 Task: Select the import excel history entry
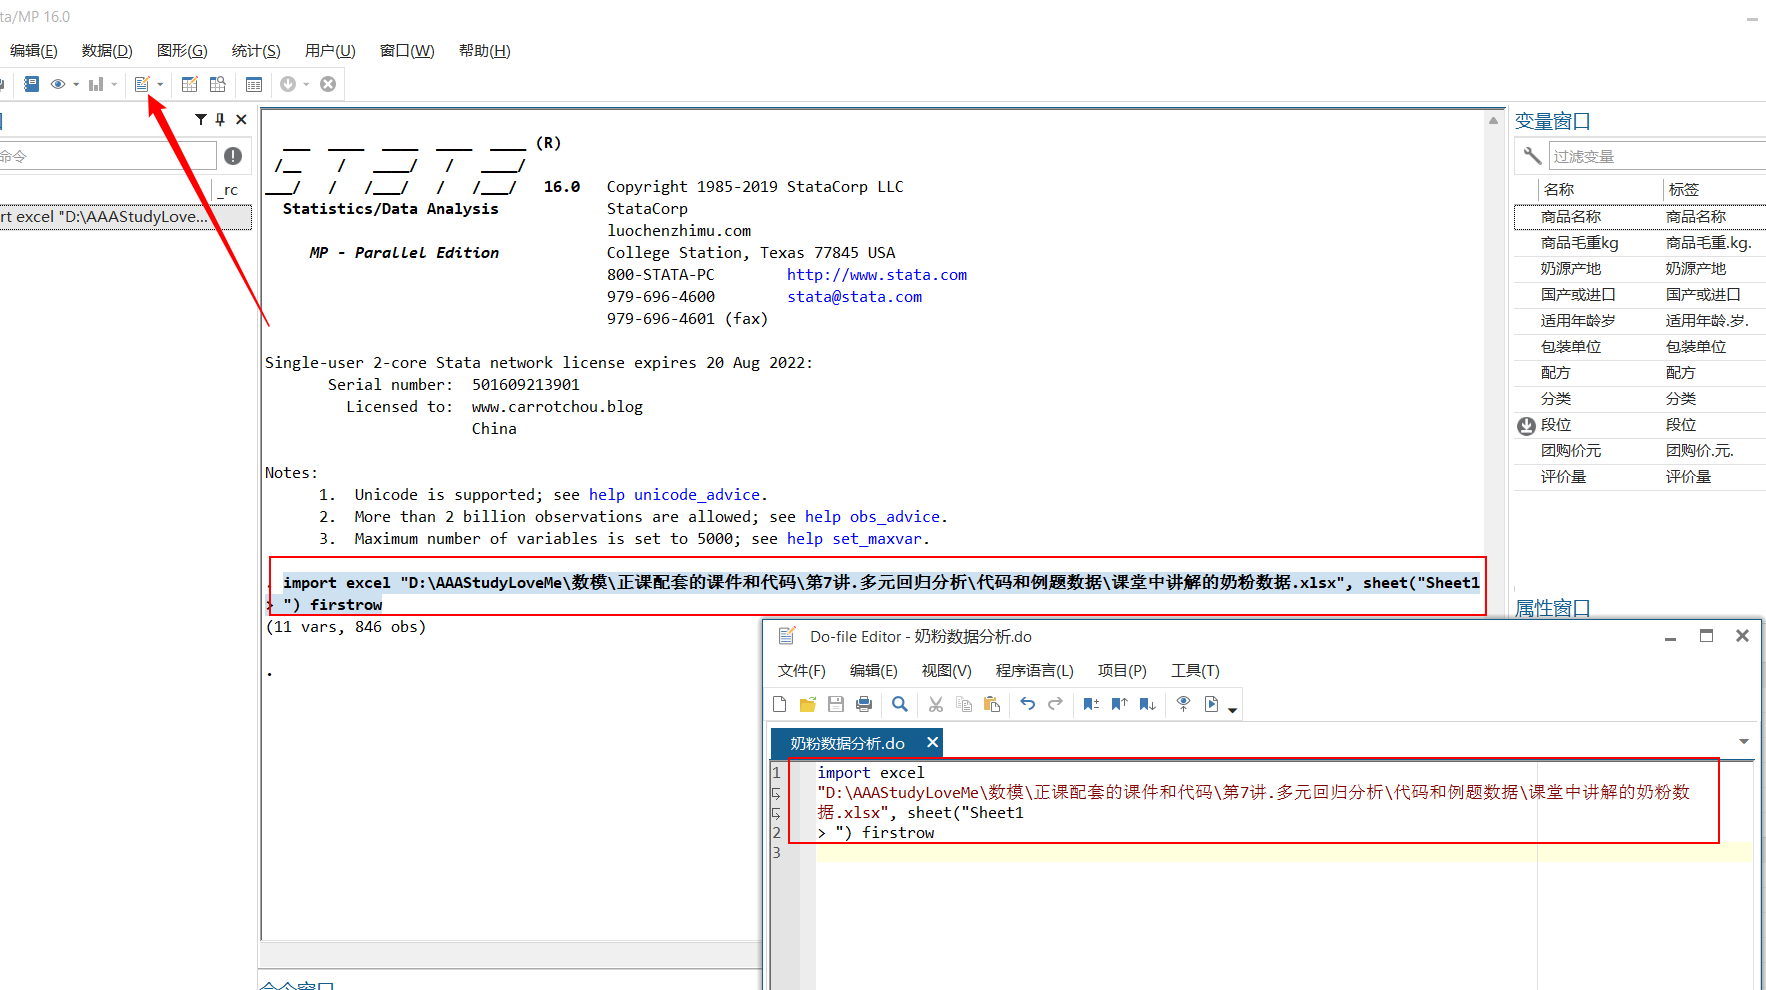click(125, 217)
